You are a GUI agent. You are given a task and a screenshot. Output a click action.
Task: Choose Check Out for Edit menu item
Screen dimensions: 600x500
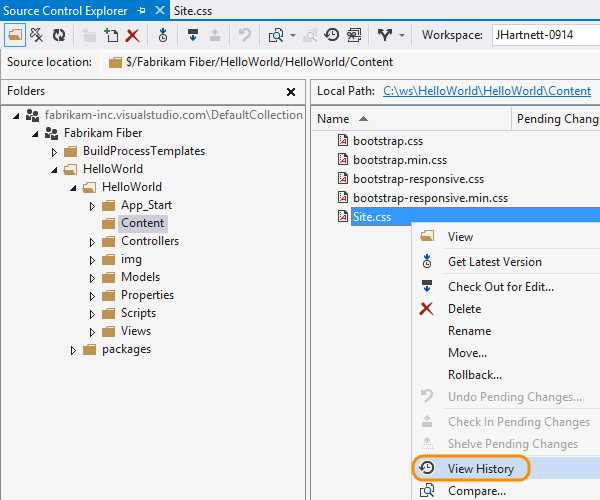tap(501, 287)
